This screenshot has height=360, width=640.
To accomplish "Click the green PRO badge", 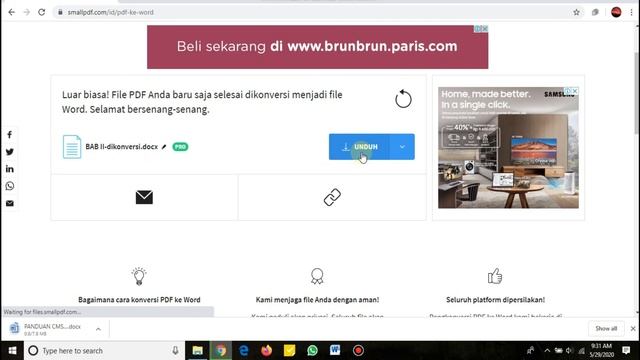I will tap(180, 147).
